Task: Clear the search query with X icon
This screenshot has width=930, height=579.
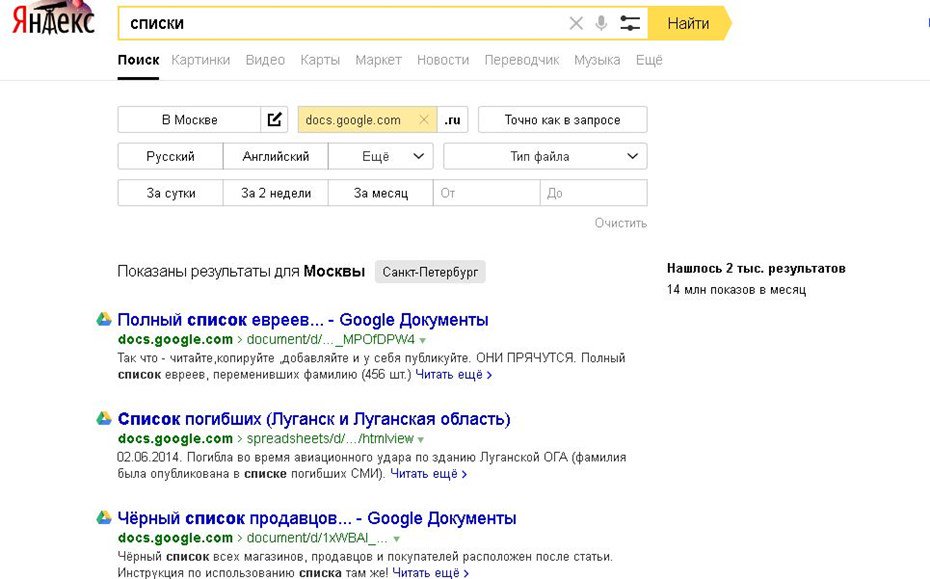Action: (x=576, y=23)
